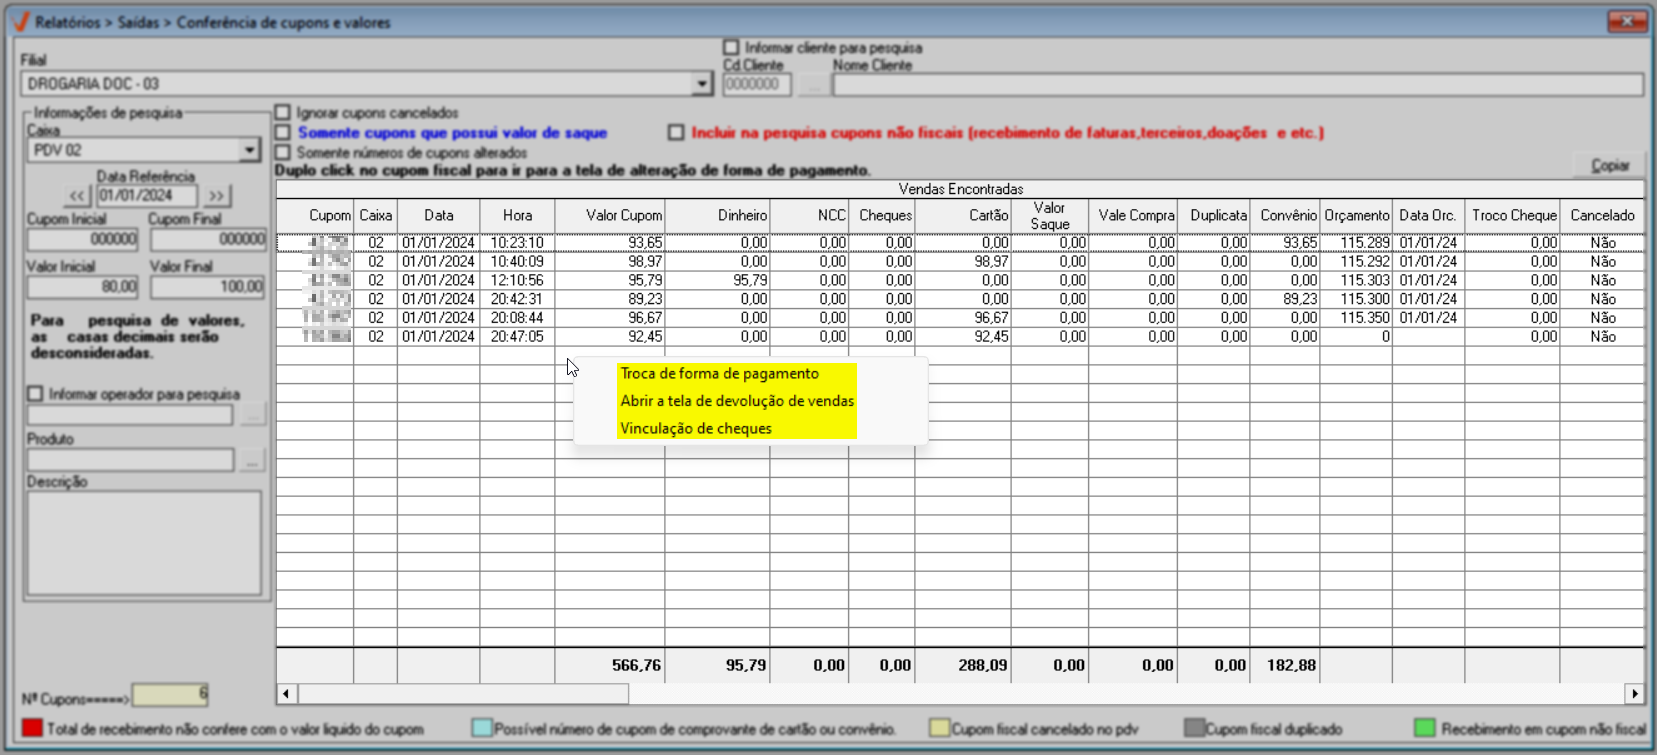The width and height of the screenshot is (1657, 755).
Task: Click the operator lookup ellipsis button
Action: click(252, 414)
